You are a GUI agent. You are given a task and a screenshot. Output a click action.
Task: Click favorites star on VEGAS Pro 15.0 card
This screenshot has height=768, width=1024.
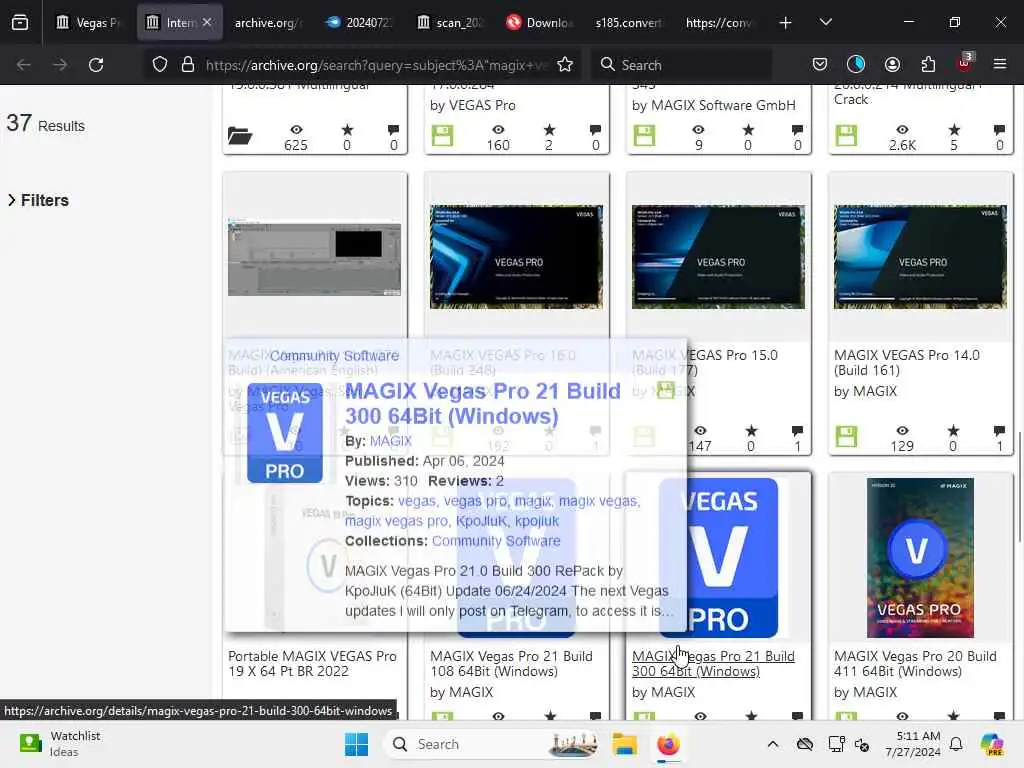[752, 430]
